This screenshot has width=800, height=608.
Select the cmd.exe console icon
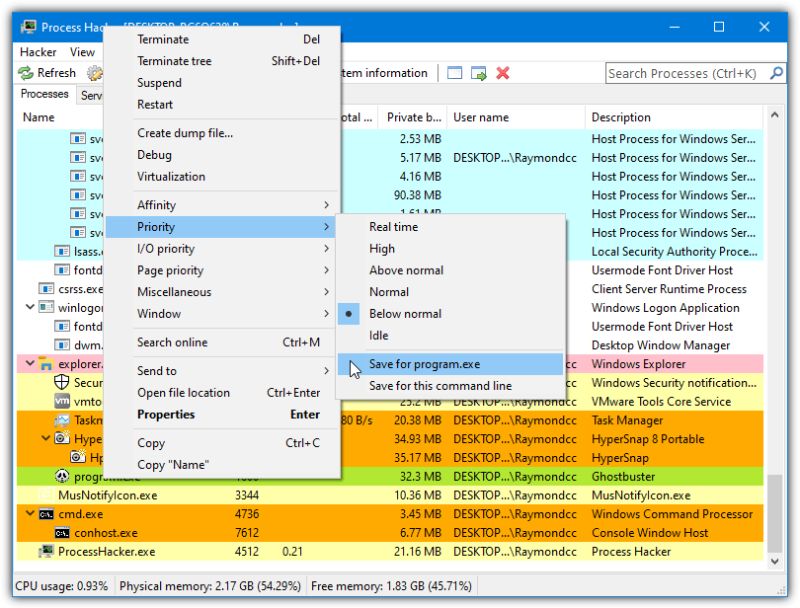(46, 514)
